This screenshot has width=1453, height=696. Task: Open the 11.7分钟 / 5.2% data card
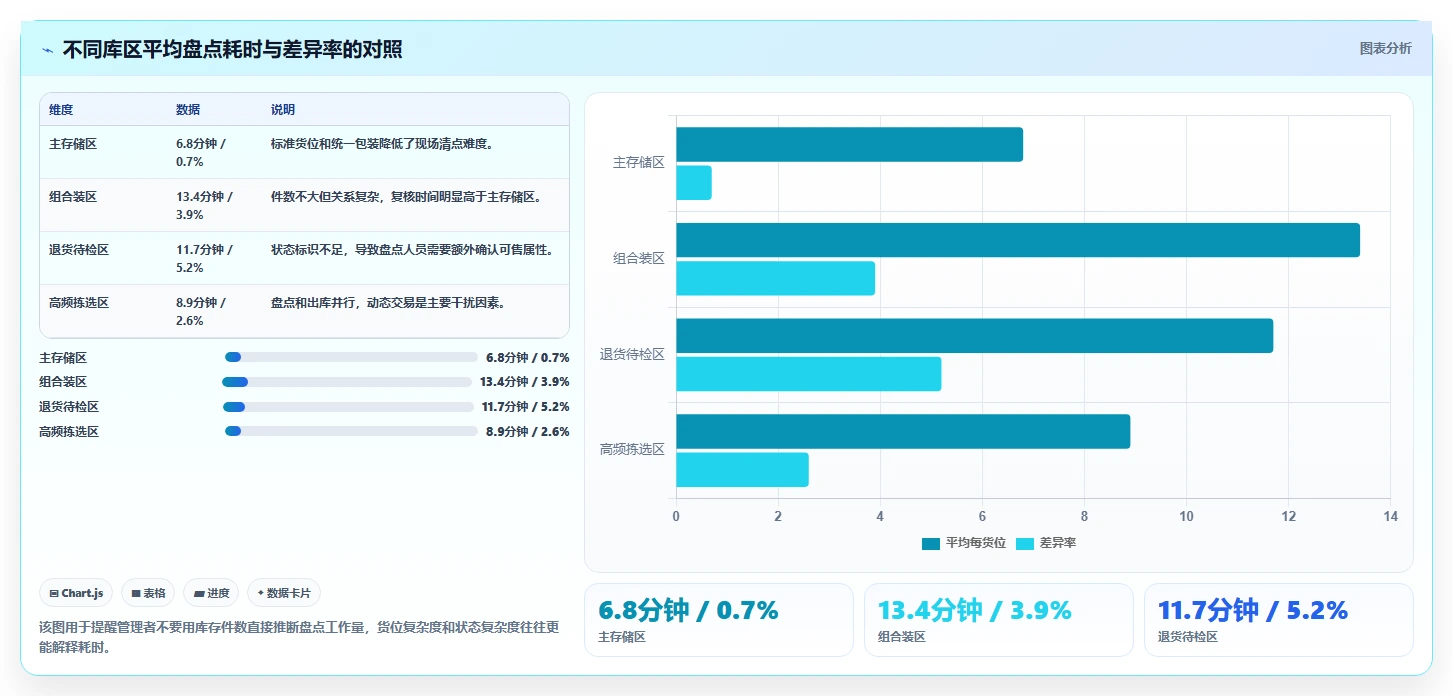click(1278, 620)
